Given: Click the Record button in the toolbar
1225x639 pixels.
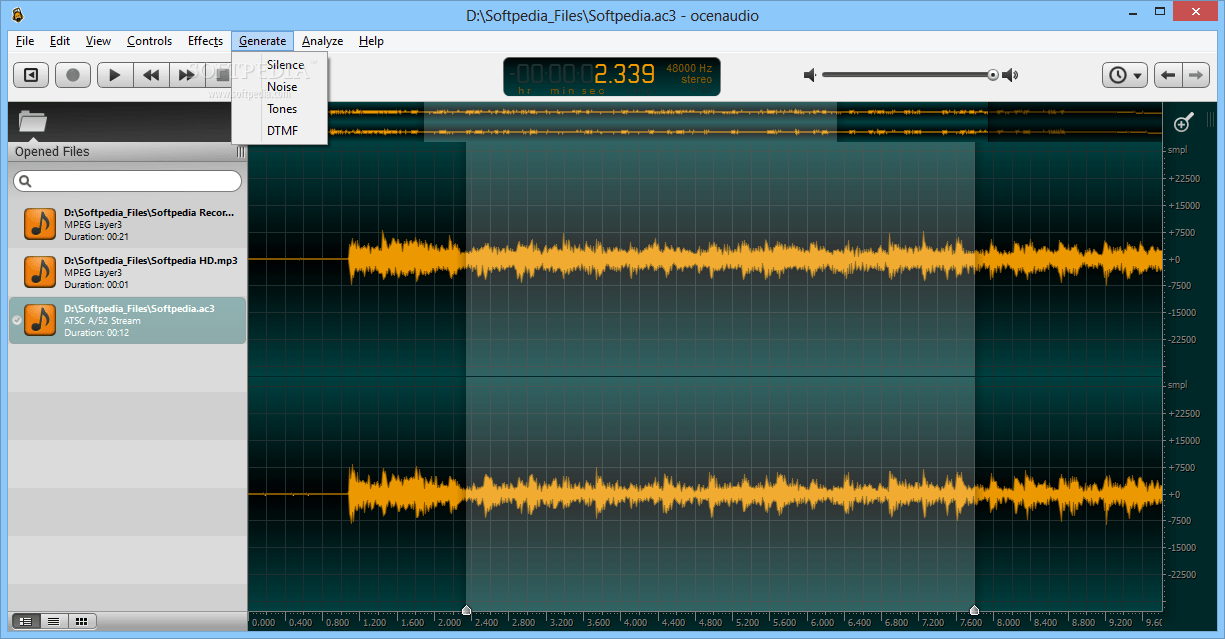Looking at the screenshot, I should coord(72,74).
